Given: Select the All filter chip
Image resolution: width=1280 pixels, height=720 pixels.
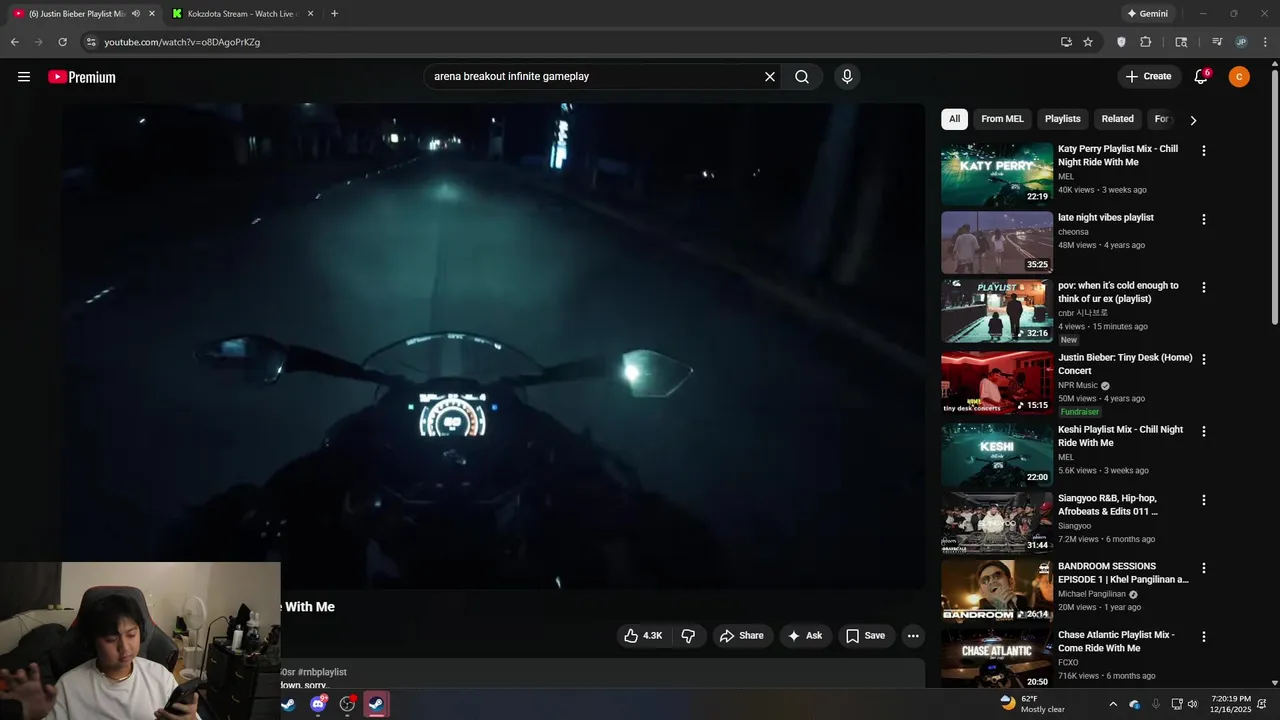Looking at the screenshot, I should [x=954, y=119].
